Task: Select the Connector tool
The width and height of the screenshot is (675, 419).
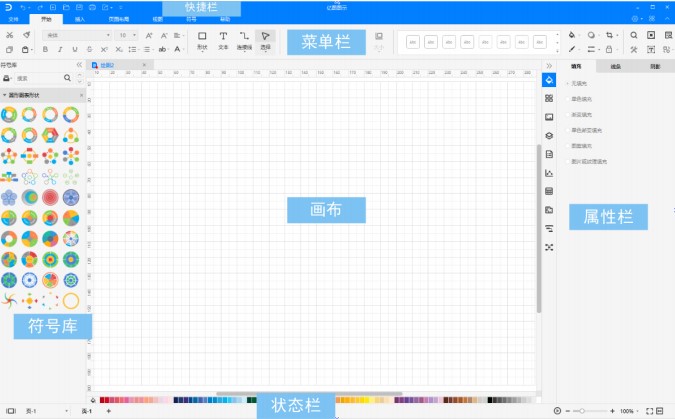Action: point(244,40)
